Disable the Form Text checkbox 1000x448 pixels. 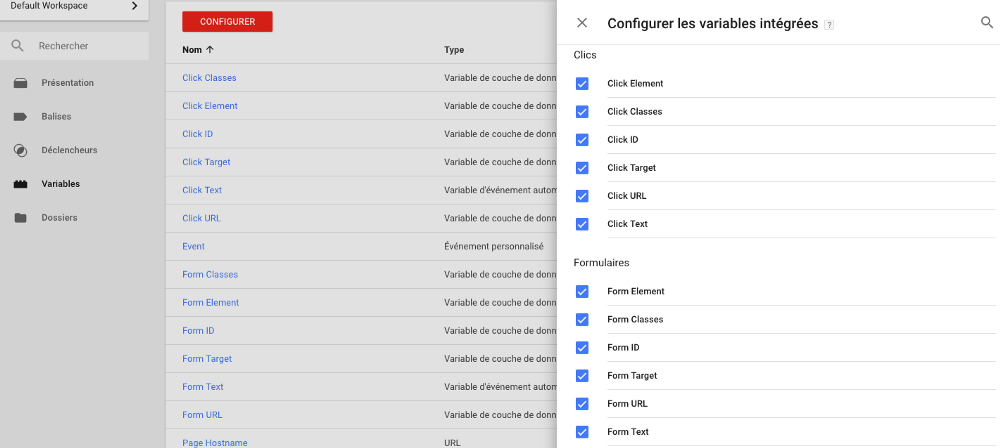pyautogui.click(x=582, y=432)
